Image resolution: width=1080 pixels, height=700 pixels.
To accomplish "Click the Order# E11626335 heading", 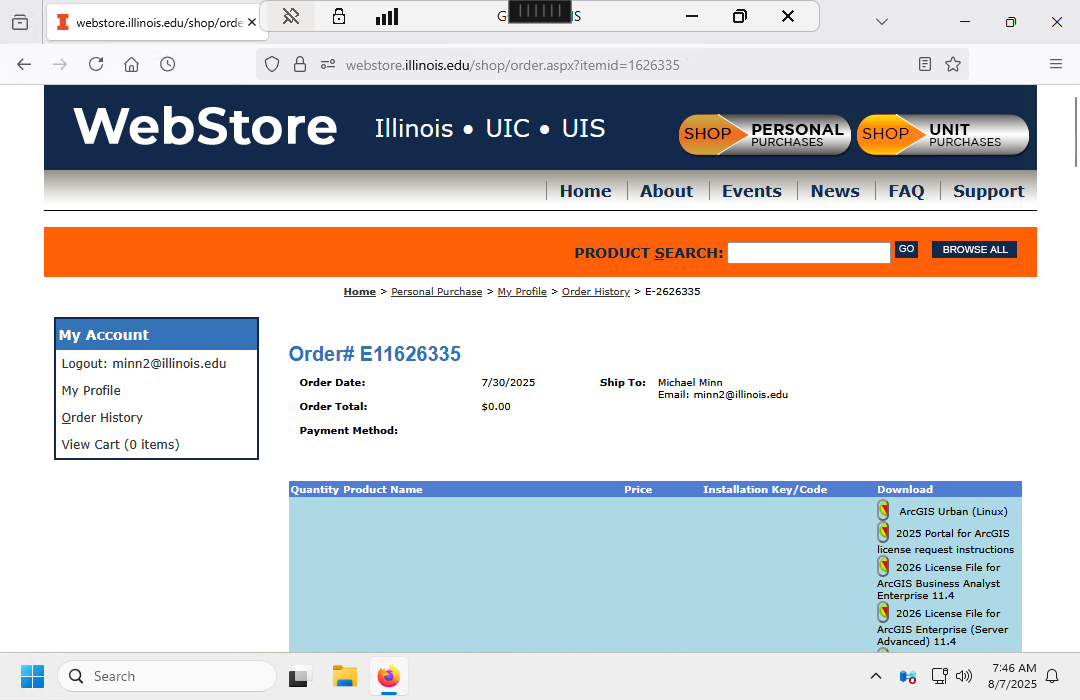I will point(375,354).
